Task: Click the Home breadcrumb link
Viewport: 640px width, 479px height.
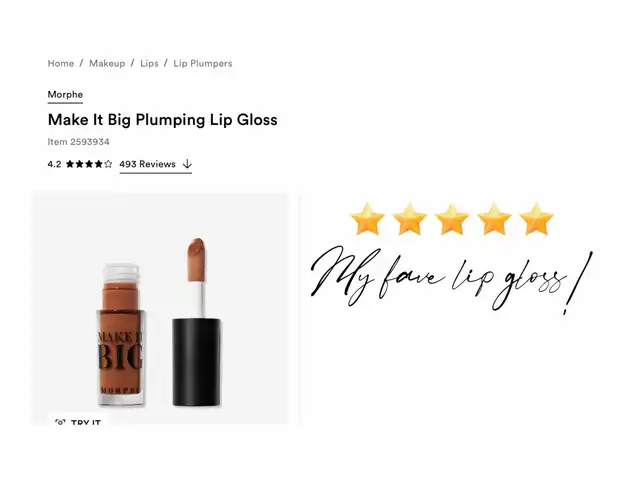Action: point(61,63)
